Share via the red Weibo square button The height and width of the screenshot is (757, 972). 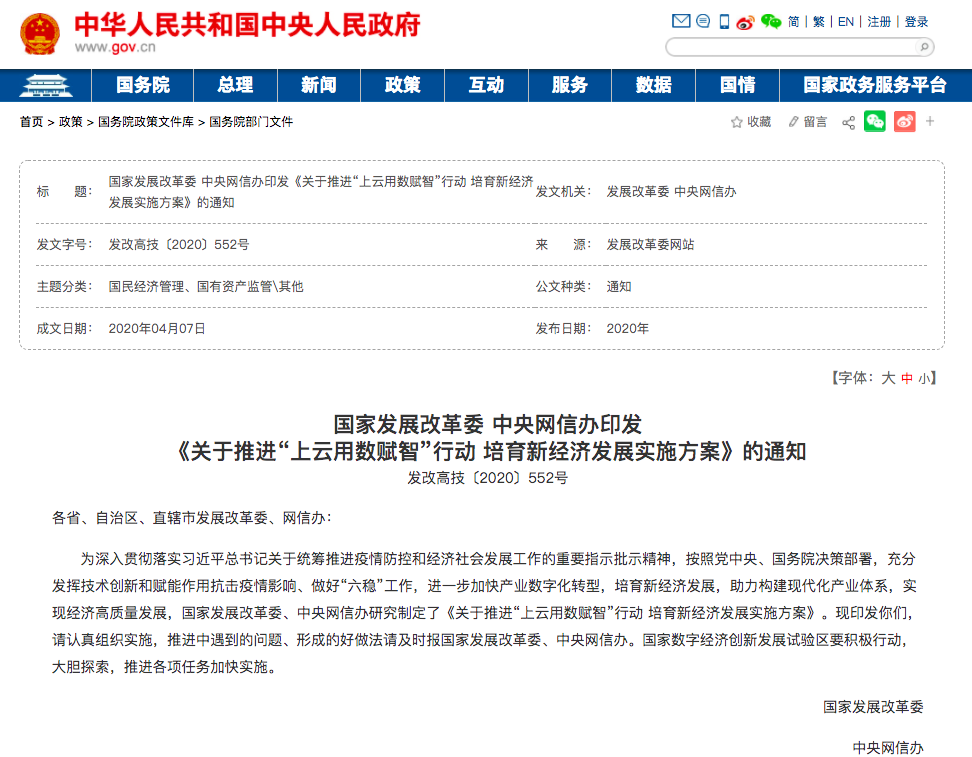[x=904, y=122]
